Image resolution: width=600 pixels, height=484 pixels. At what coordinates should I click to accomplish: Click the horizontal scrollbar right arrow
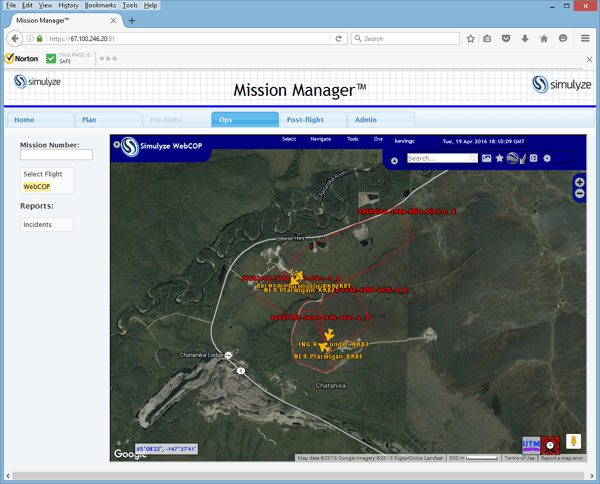click(x=592, y=476)
